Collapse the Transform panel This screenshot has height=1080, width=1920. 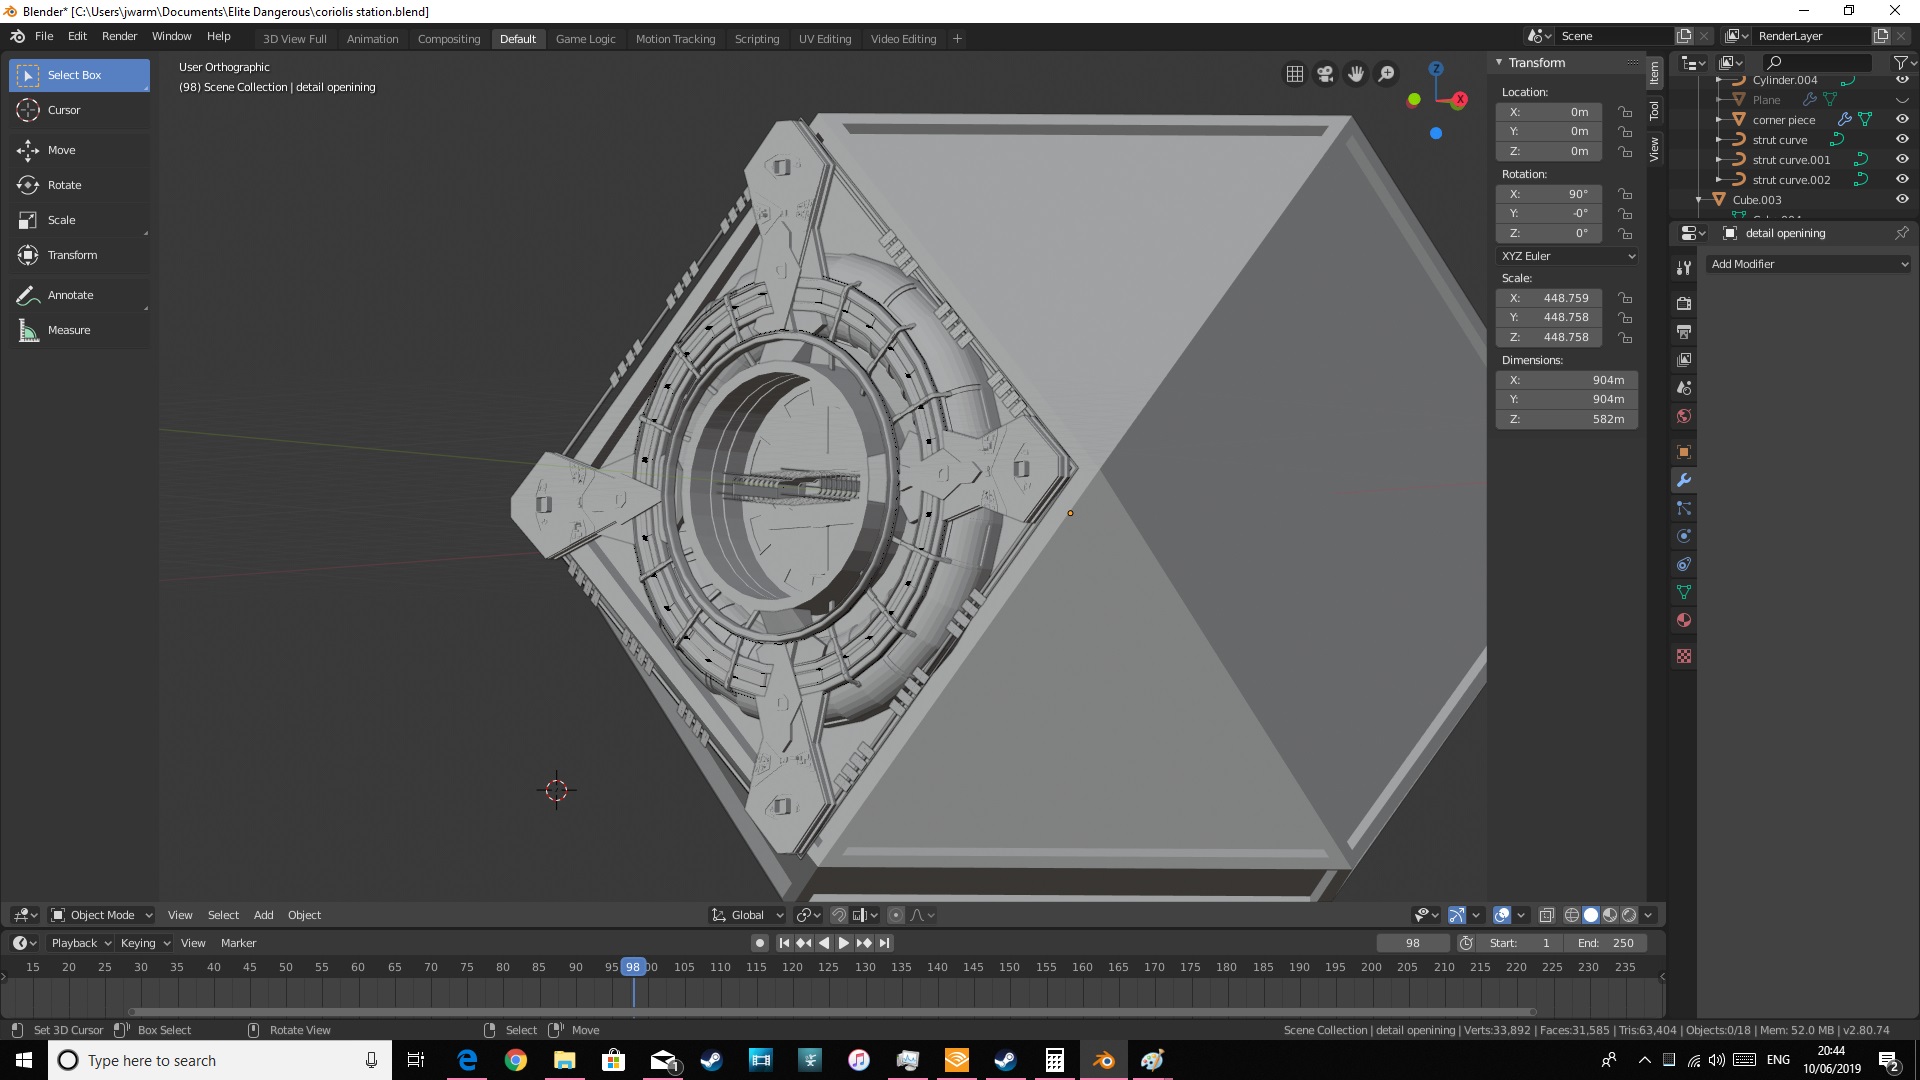[1499, 62]
